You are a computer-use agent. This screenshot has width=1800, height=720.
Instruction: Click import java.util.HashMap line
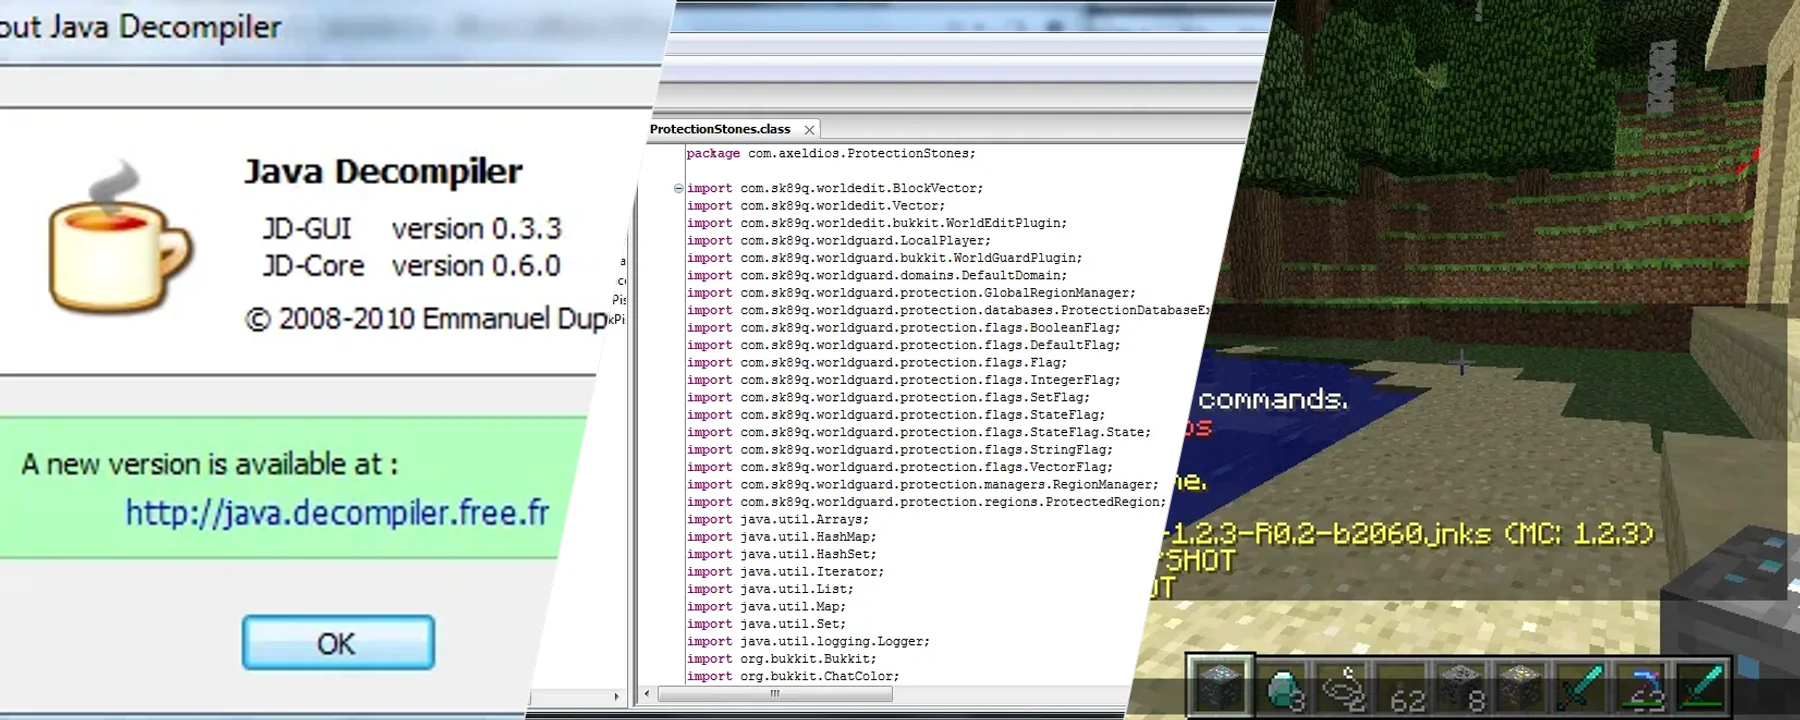point(782,537)
